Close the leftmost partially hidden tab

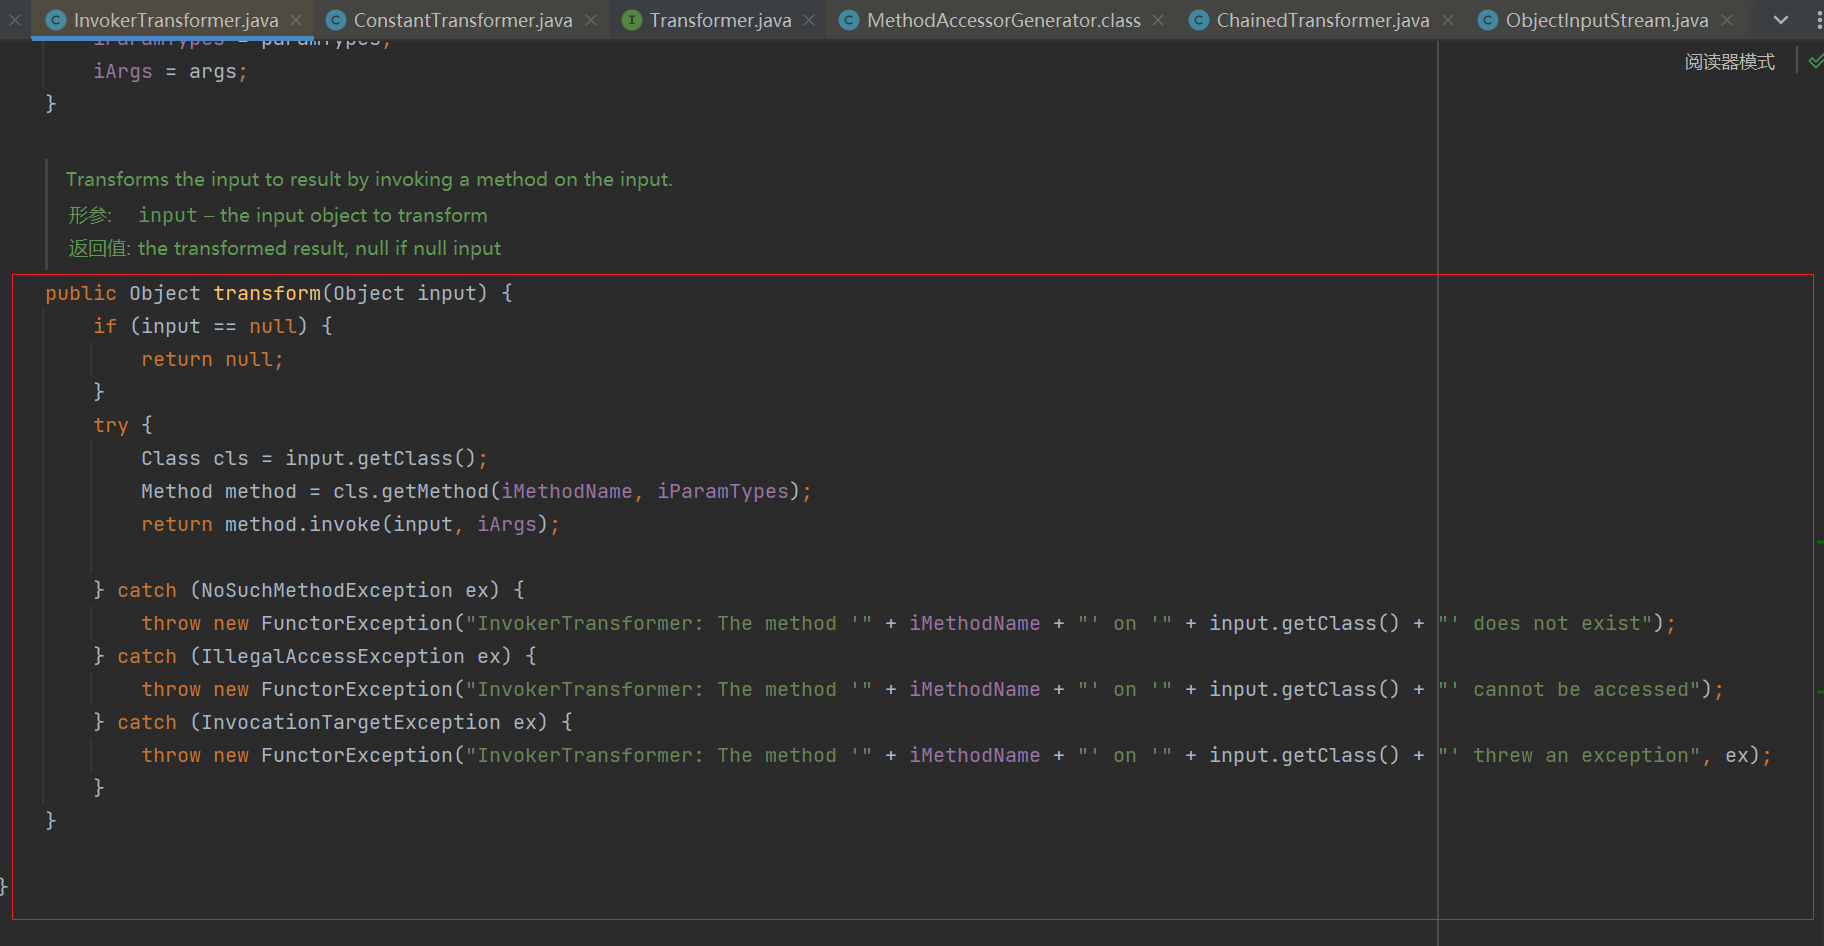(x=14, y=20)
